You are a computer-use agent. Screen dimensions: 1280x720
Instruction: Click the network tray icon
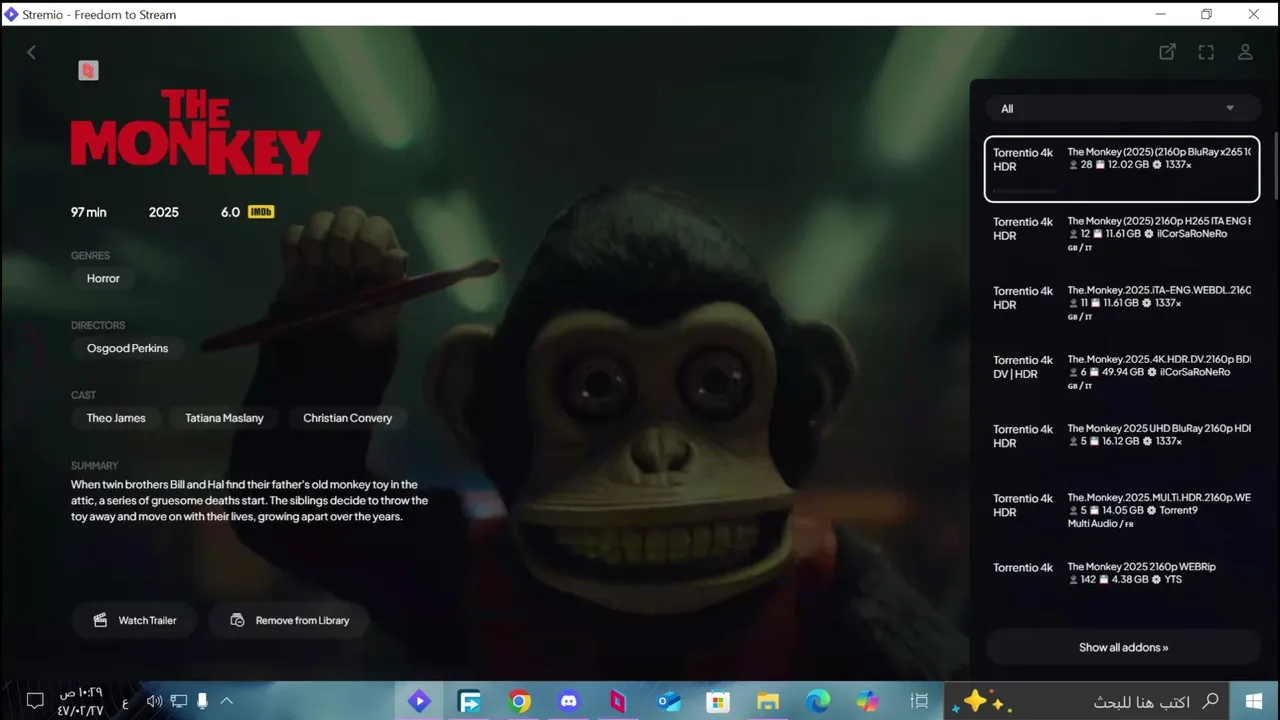point(178,701)
